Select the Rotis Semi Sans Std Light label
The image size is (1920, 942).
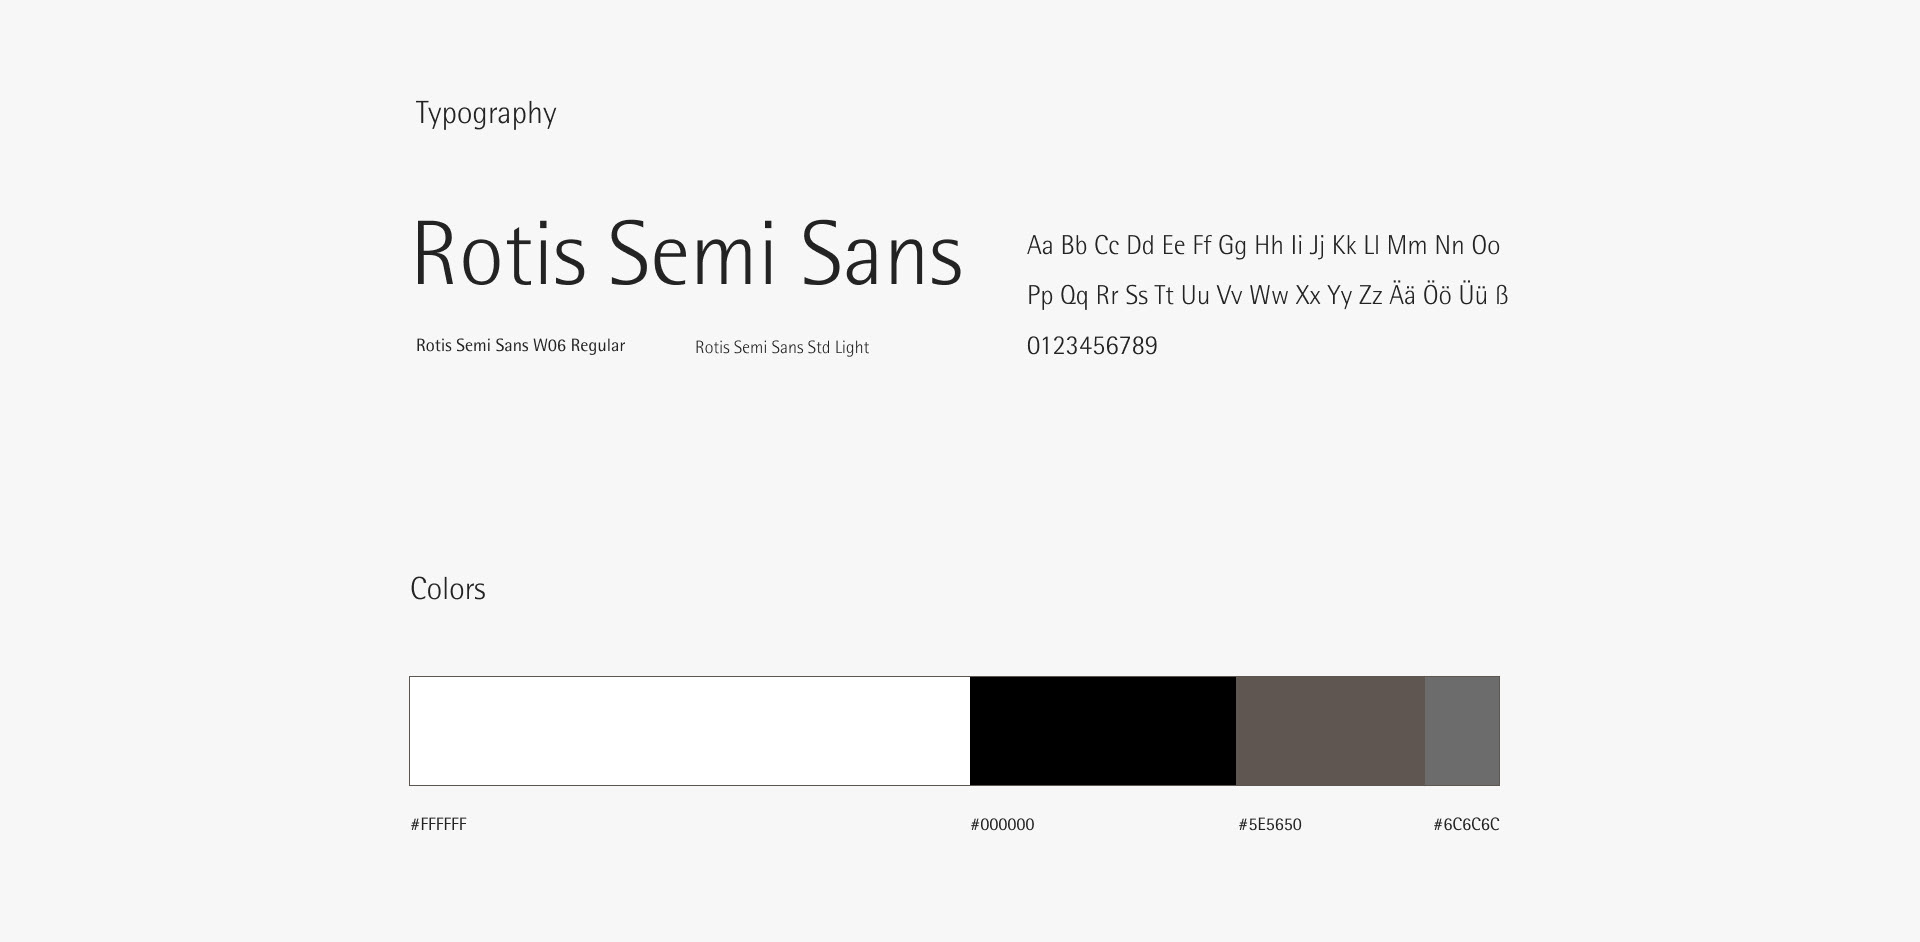click(x=782, y=348)
